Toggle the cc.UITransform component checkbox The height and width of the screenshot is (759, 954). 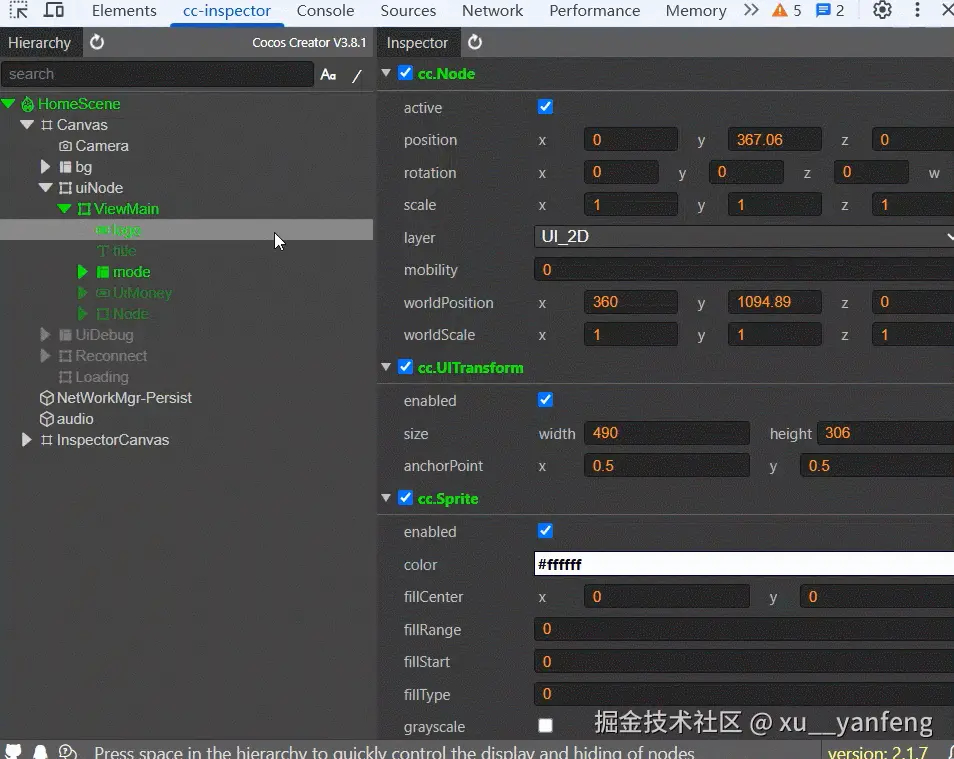coord(405,367)
